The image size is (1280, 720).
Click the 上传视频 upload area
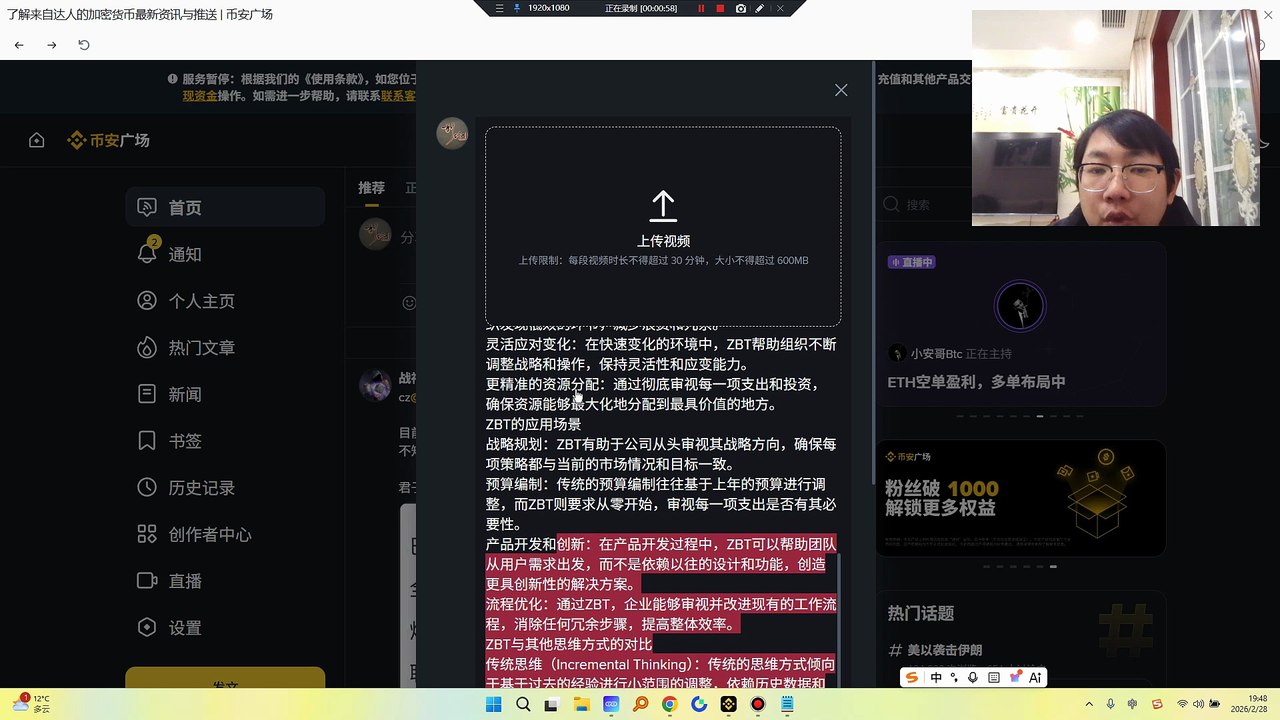tap(663, 226)
